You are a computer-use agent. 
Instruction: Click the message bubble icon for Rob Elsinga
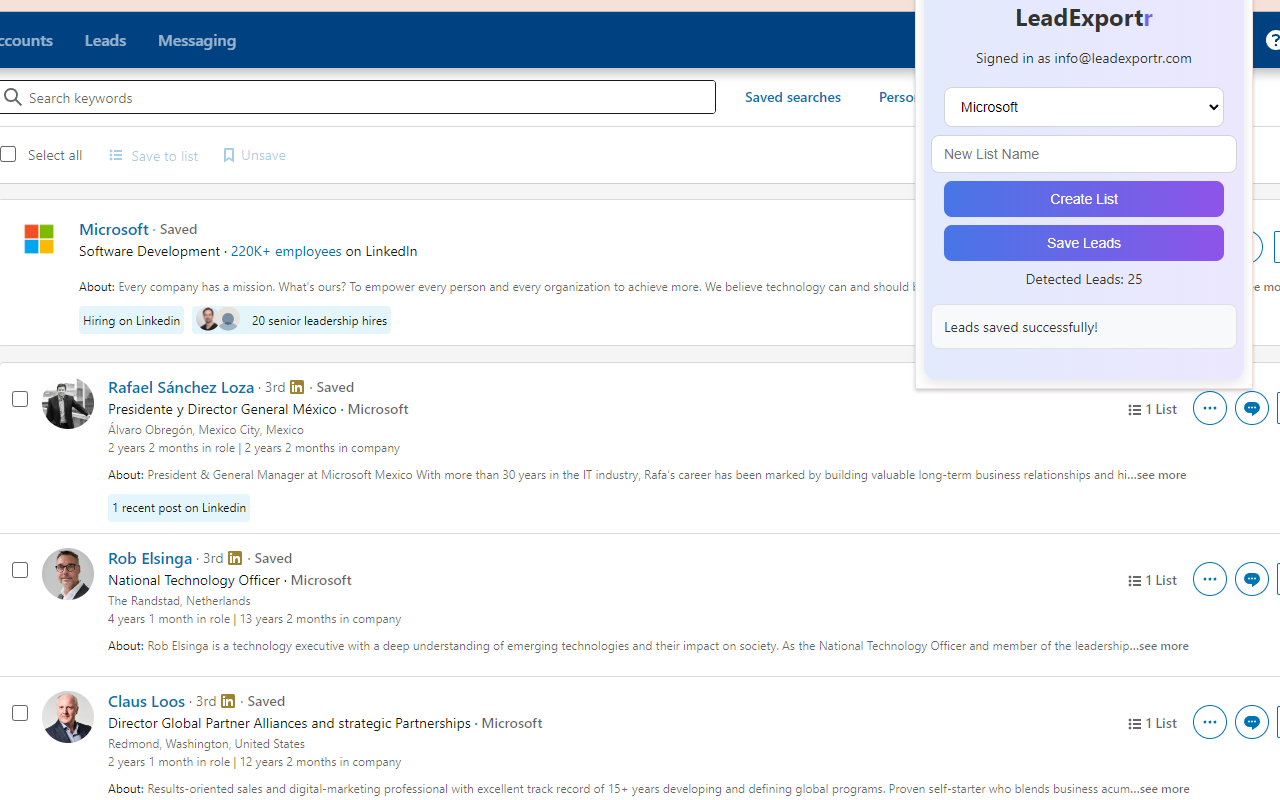pos(1252,579)
